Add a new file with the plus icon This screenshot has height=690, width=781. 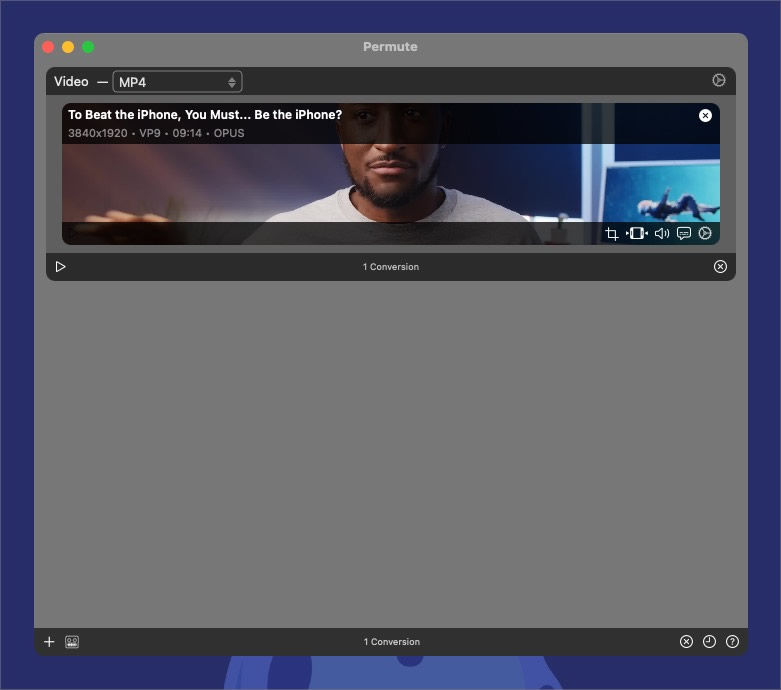(49, 642)
